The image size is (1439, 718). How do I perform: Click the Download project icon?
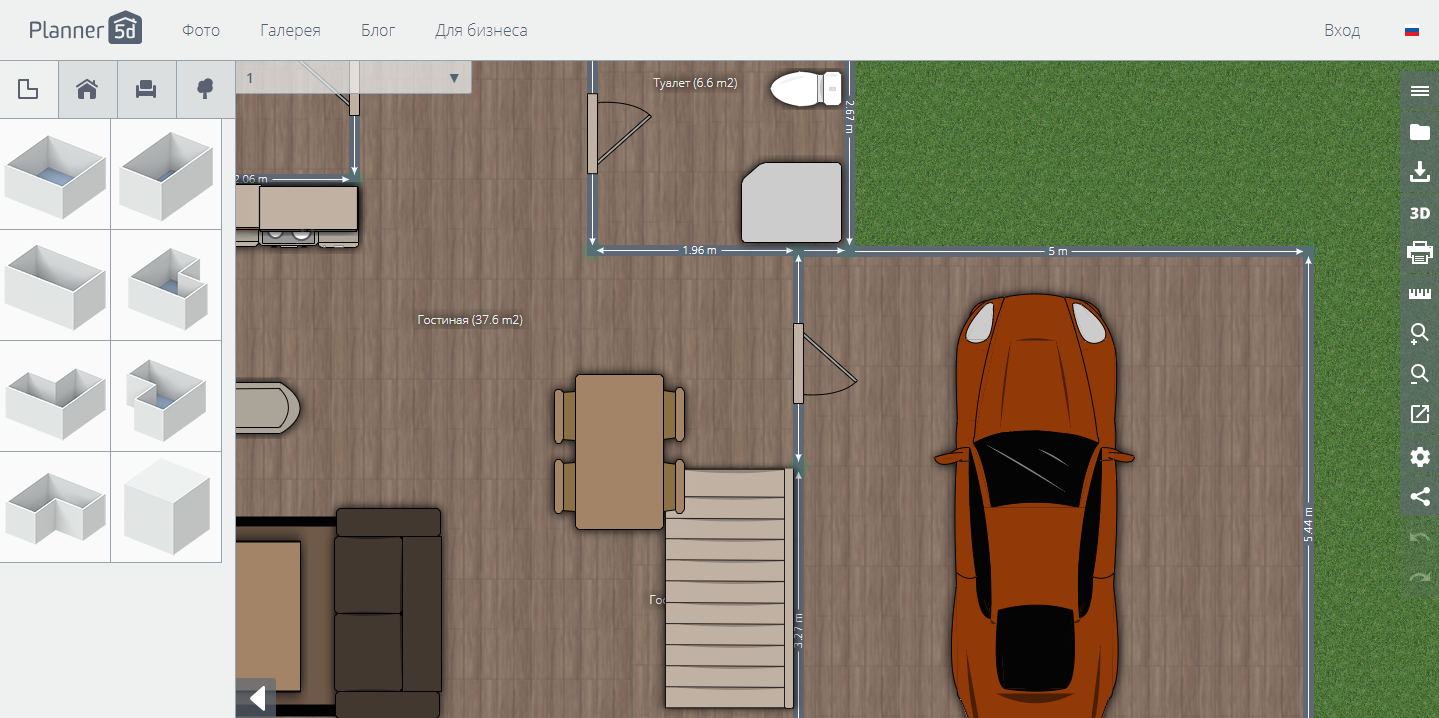point(1419,171)
